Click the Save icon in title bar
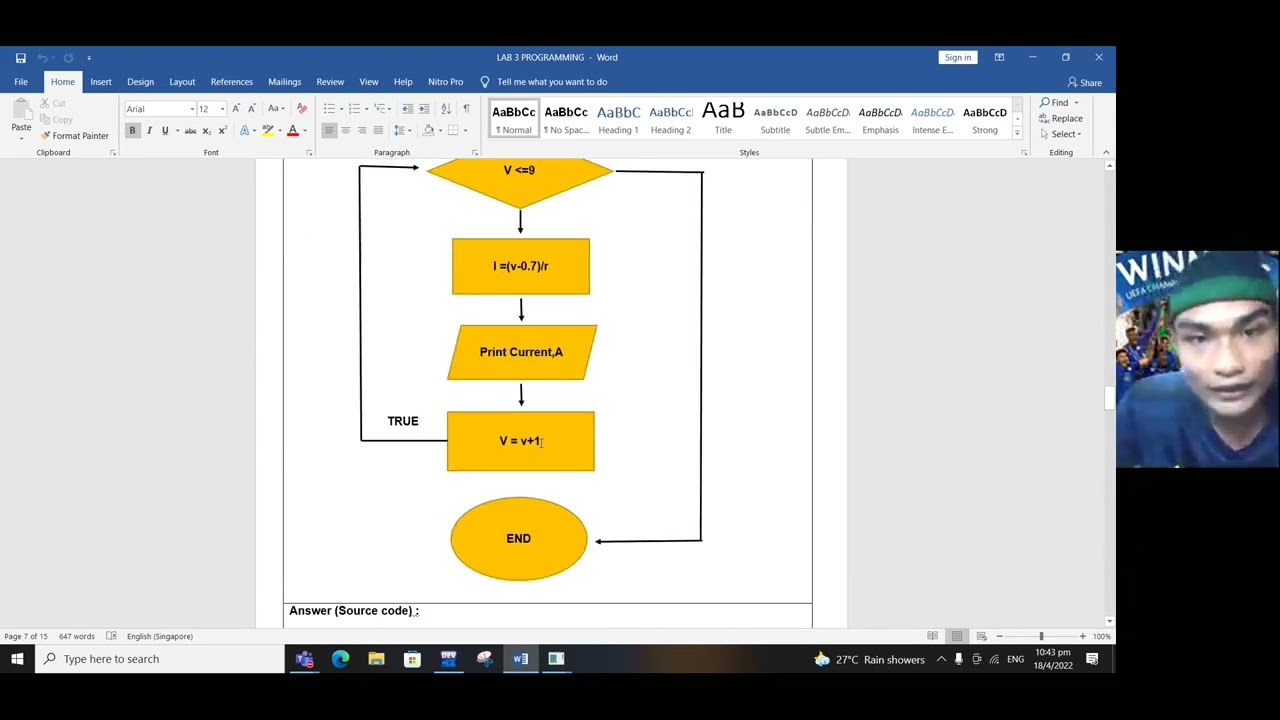The height and width of the screenshot is (720, 1280). 20,58
